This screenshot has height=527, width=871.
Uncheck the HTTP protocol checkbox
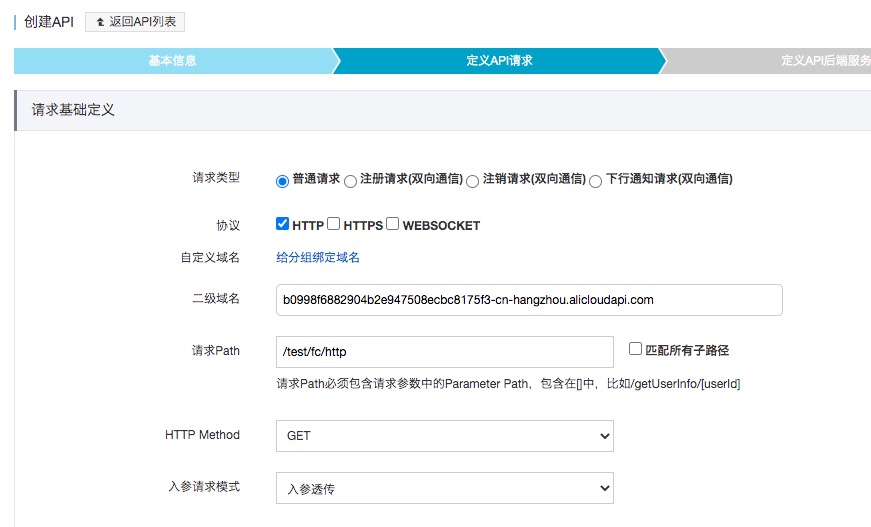pyautogui.click(x=282, y=223)
